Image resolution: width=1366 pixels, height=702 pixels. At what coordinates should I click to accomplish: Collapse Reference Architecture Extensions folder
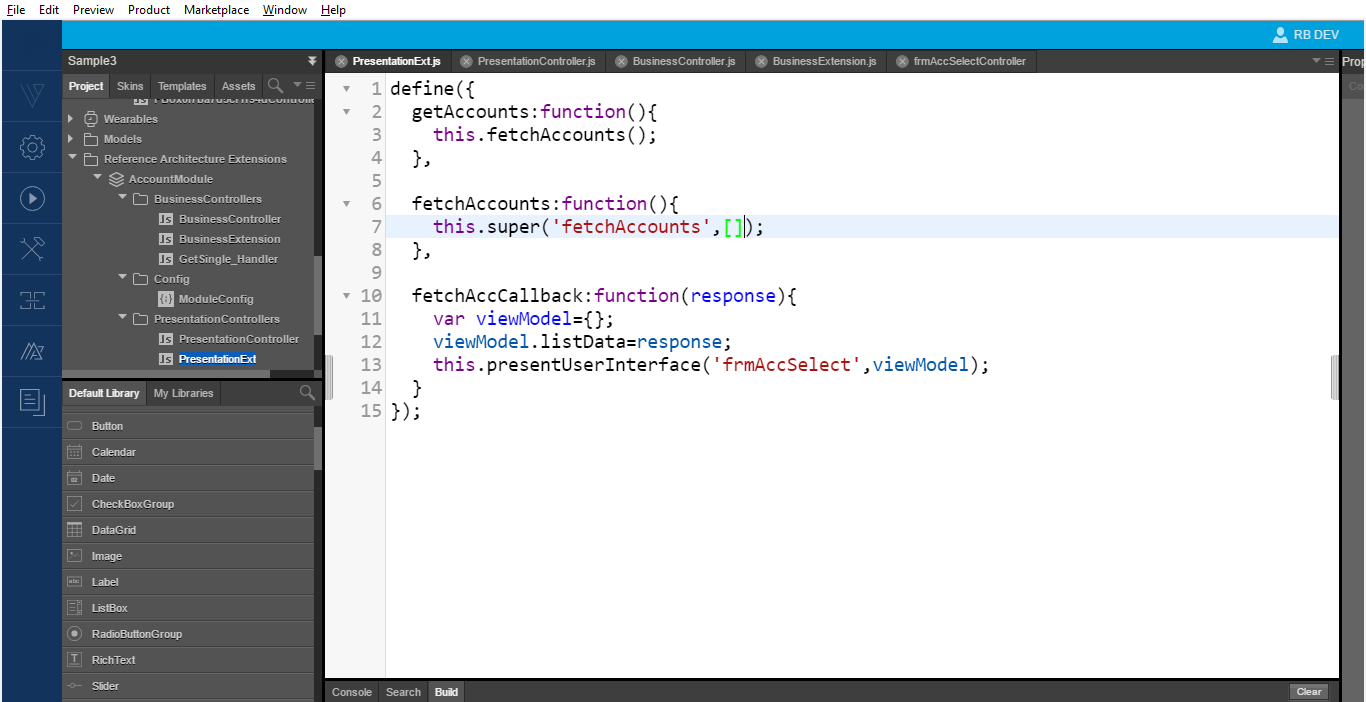click(72, 158)
